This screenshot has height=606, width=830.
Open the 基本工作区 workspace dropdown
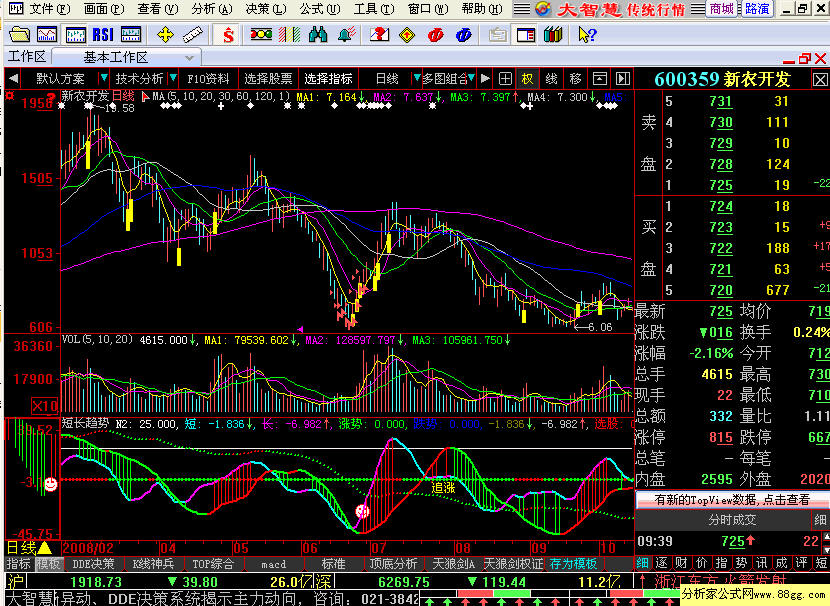(x=189, y=57)
